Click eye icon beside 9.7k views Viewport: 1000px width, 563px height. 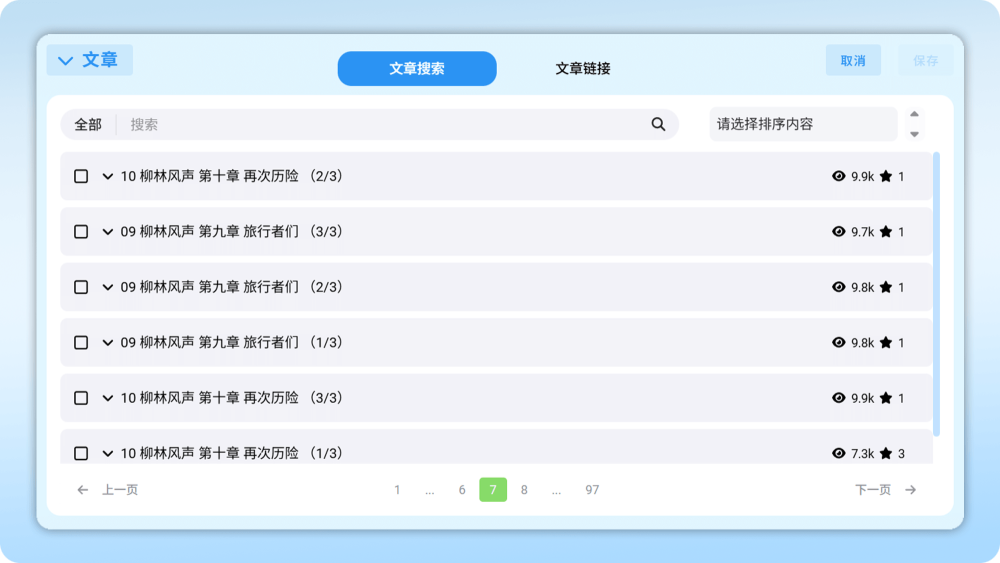point(839,231)
